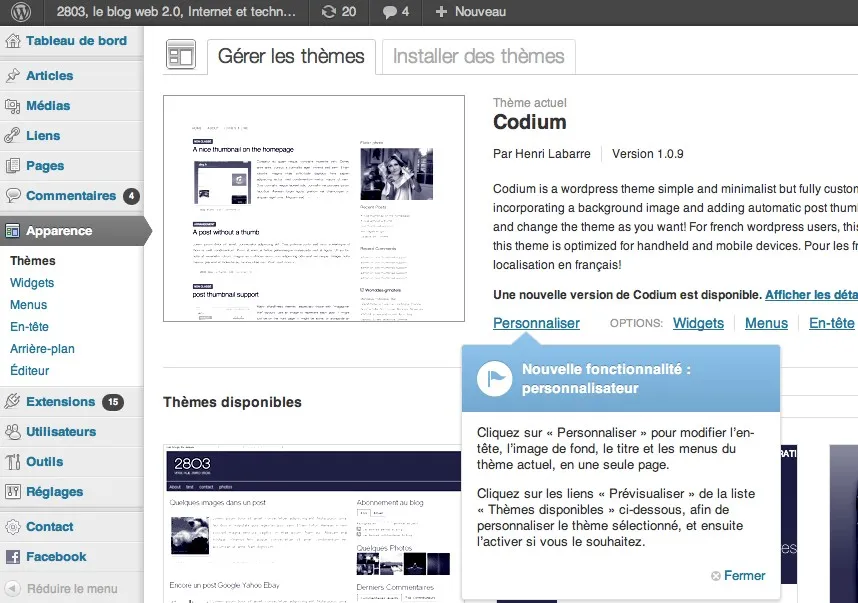Screen dimensions: 858x603
Task: Click the themes page header icon
Action: [x=181, y=55]
